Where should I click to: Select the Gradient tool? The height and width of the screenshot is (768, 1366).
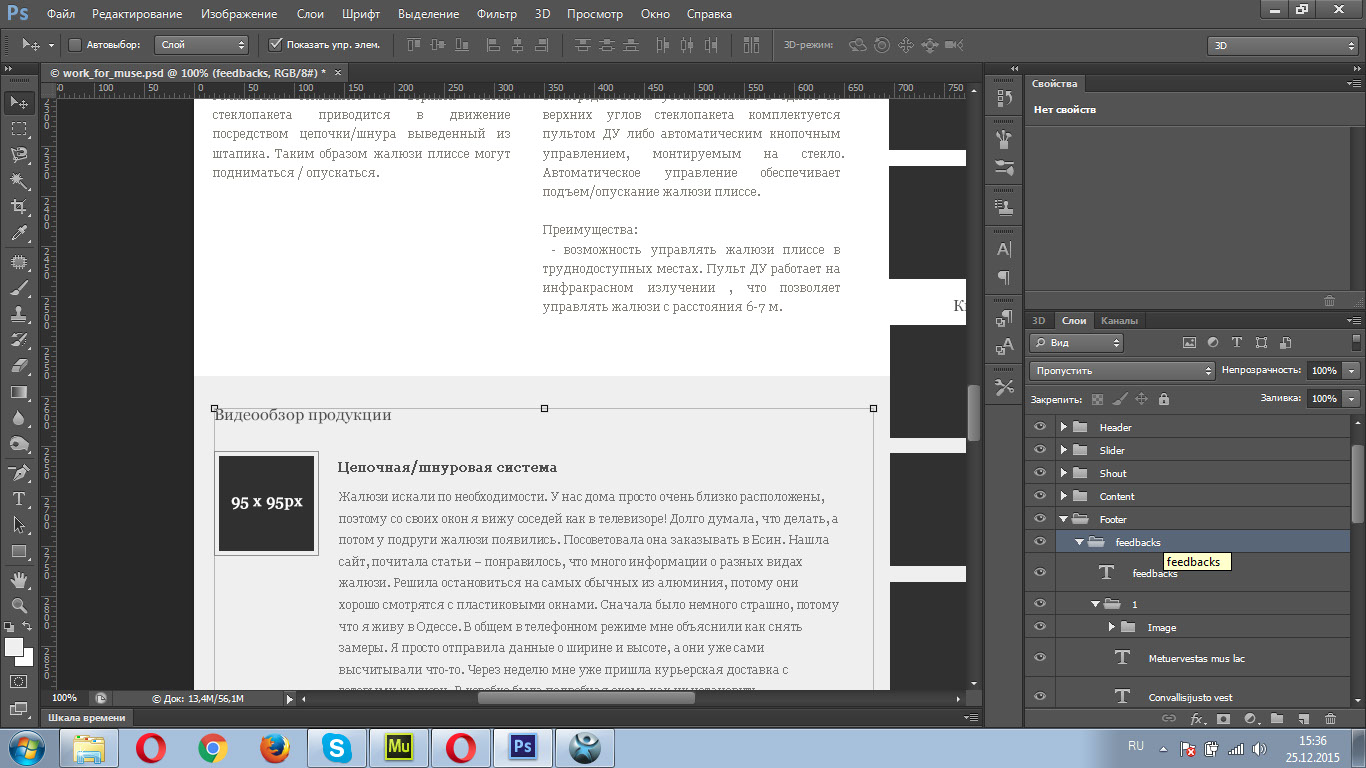click(x=19, y=393)
